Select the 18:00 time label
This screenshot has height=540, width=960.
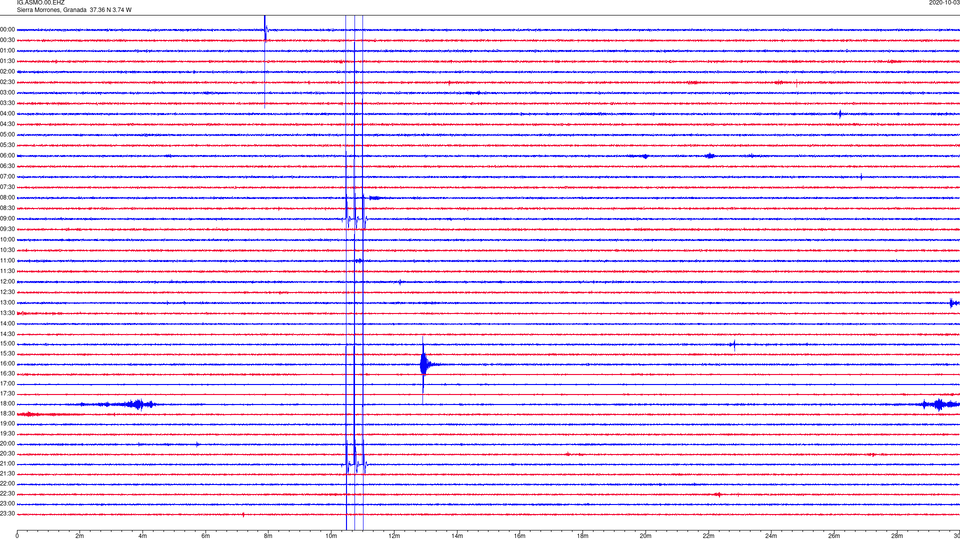pyautogui.click(x=7, y=404)
